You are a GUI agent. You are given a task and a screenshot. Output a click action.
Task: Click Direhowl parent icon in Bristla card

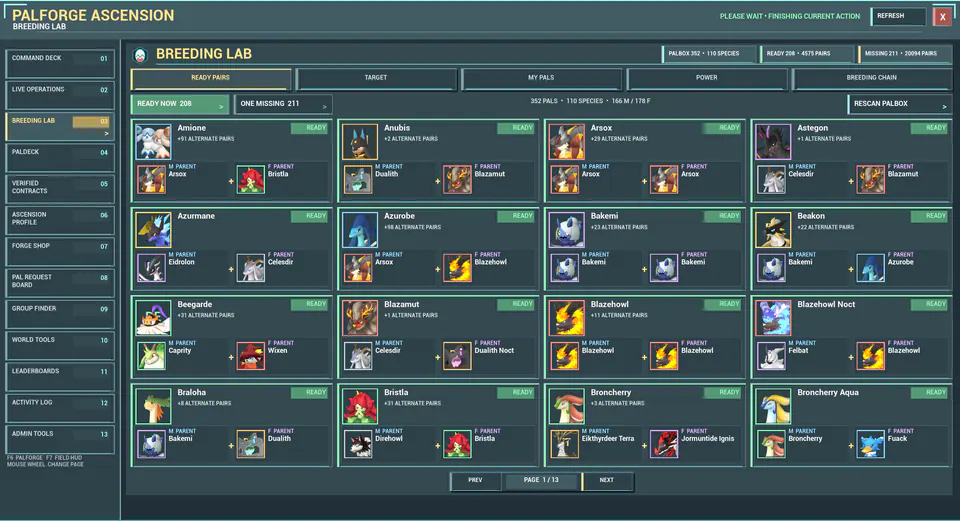pyautogui.click(x=358, y=444)
